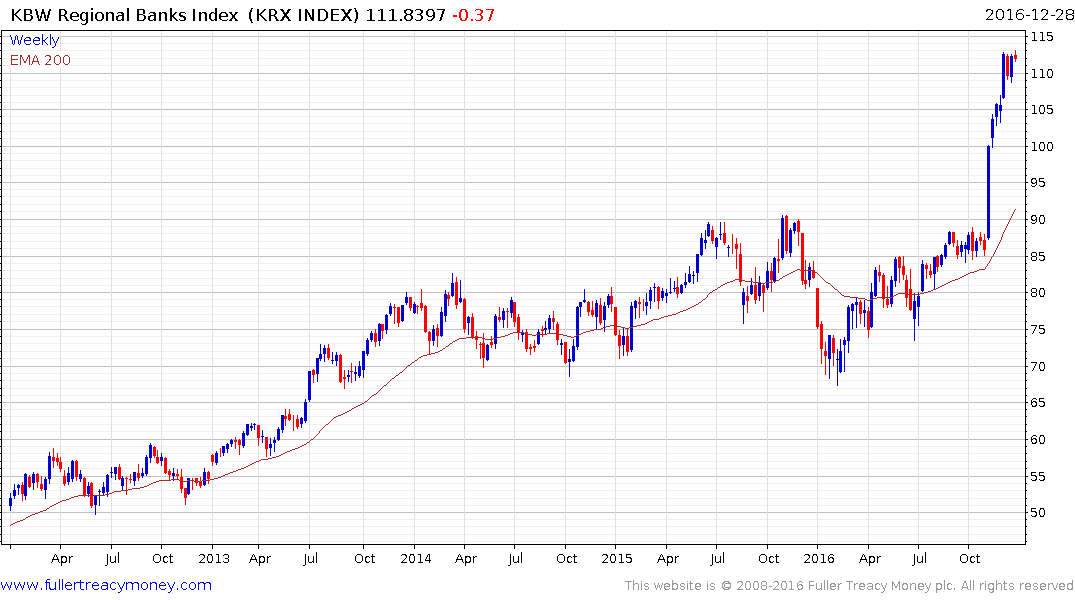Click the 95 price axis label

coord(1038,182)
